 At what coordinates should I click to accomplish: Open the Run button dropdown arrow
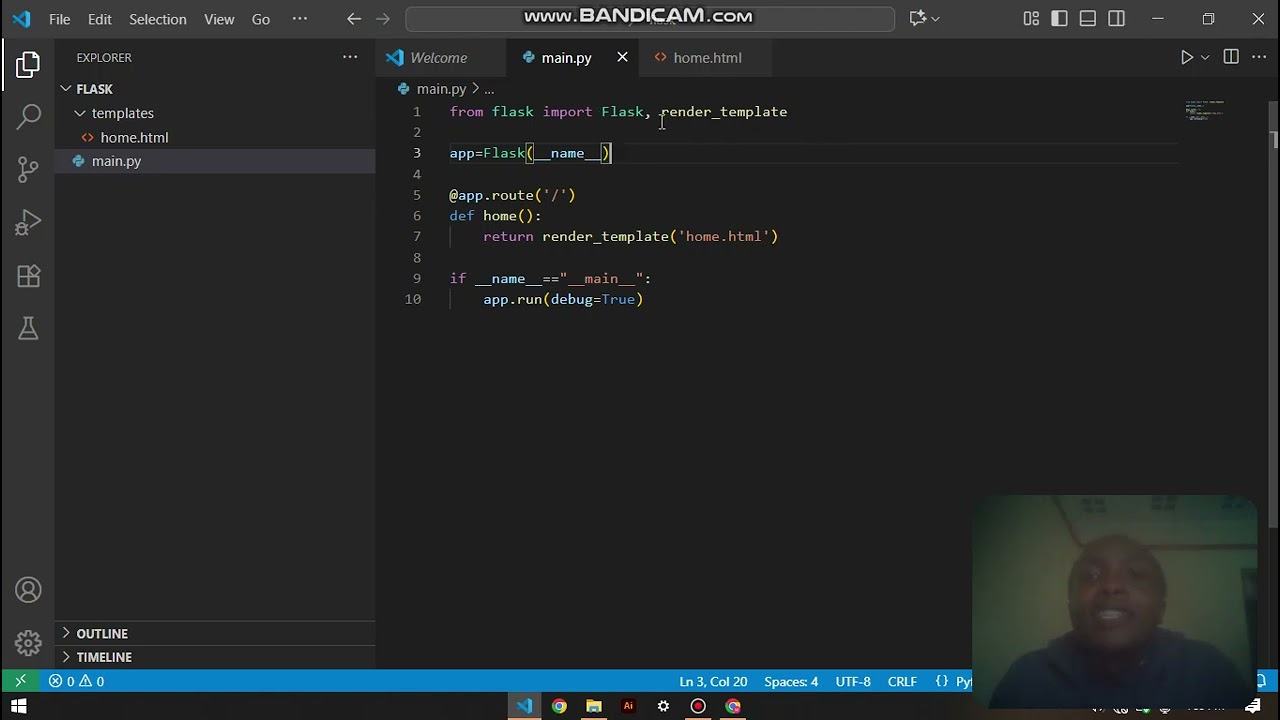pyautogui.click(x=1205, y=57)
